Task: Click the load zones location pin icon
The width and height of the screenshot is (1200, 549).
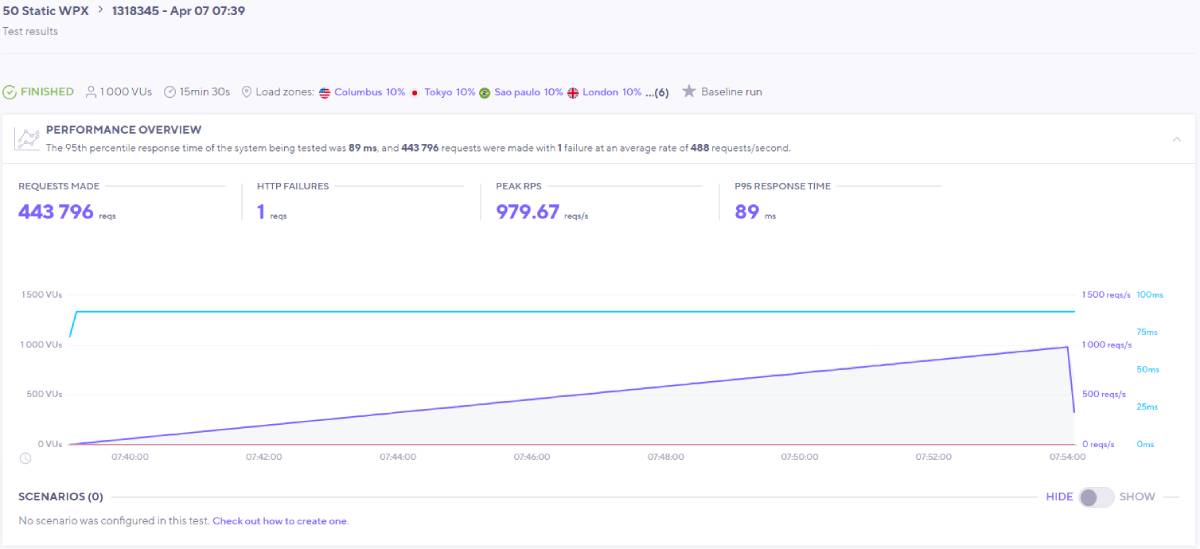Action: 246,92
